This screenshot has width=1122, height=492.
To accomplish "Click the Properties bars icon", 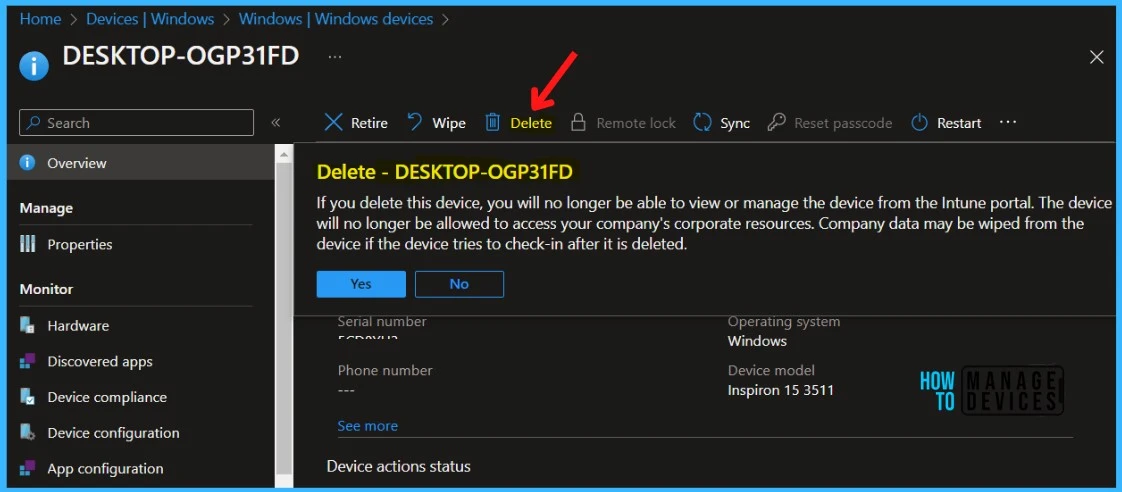I will (28, 244).
